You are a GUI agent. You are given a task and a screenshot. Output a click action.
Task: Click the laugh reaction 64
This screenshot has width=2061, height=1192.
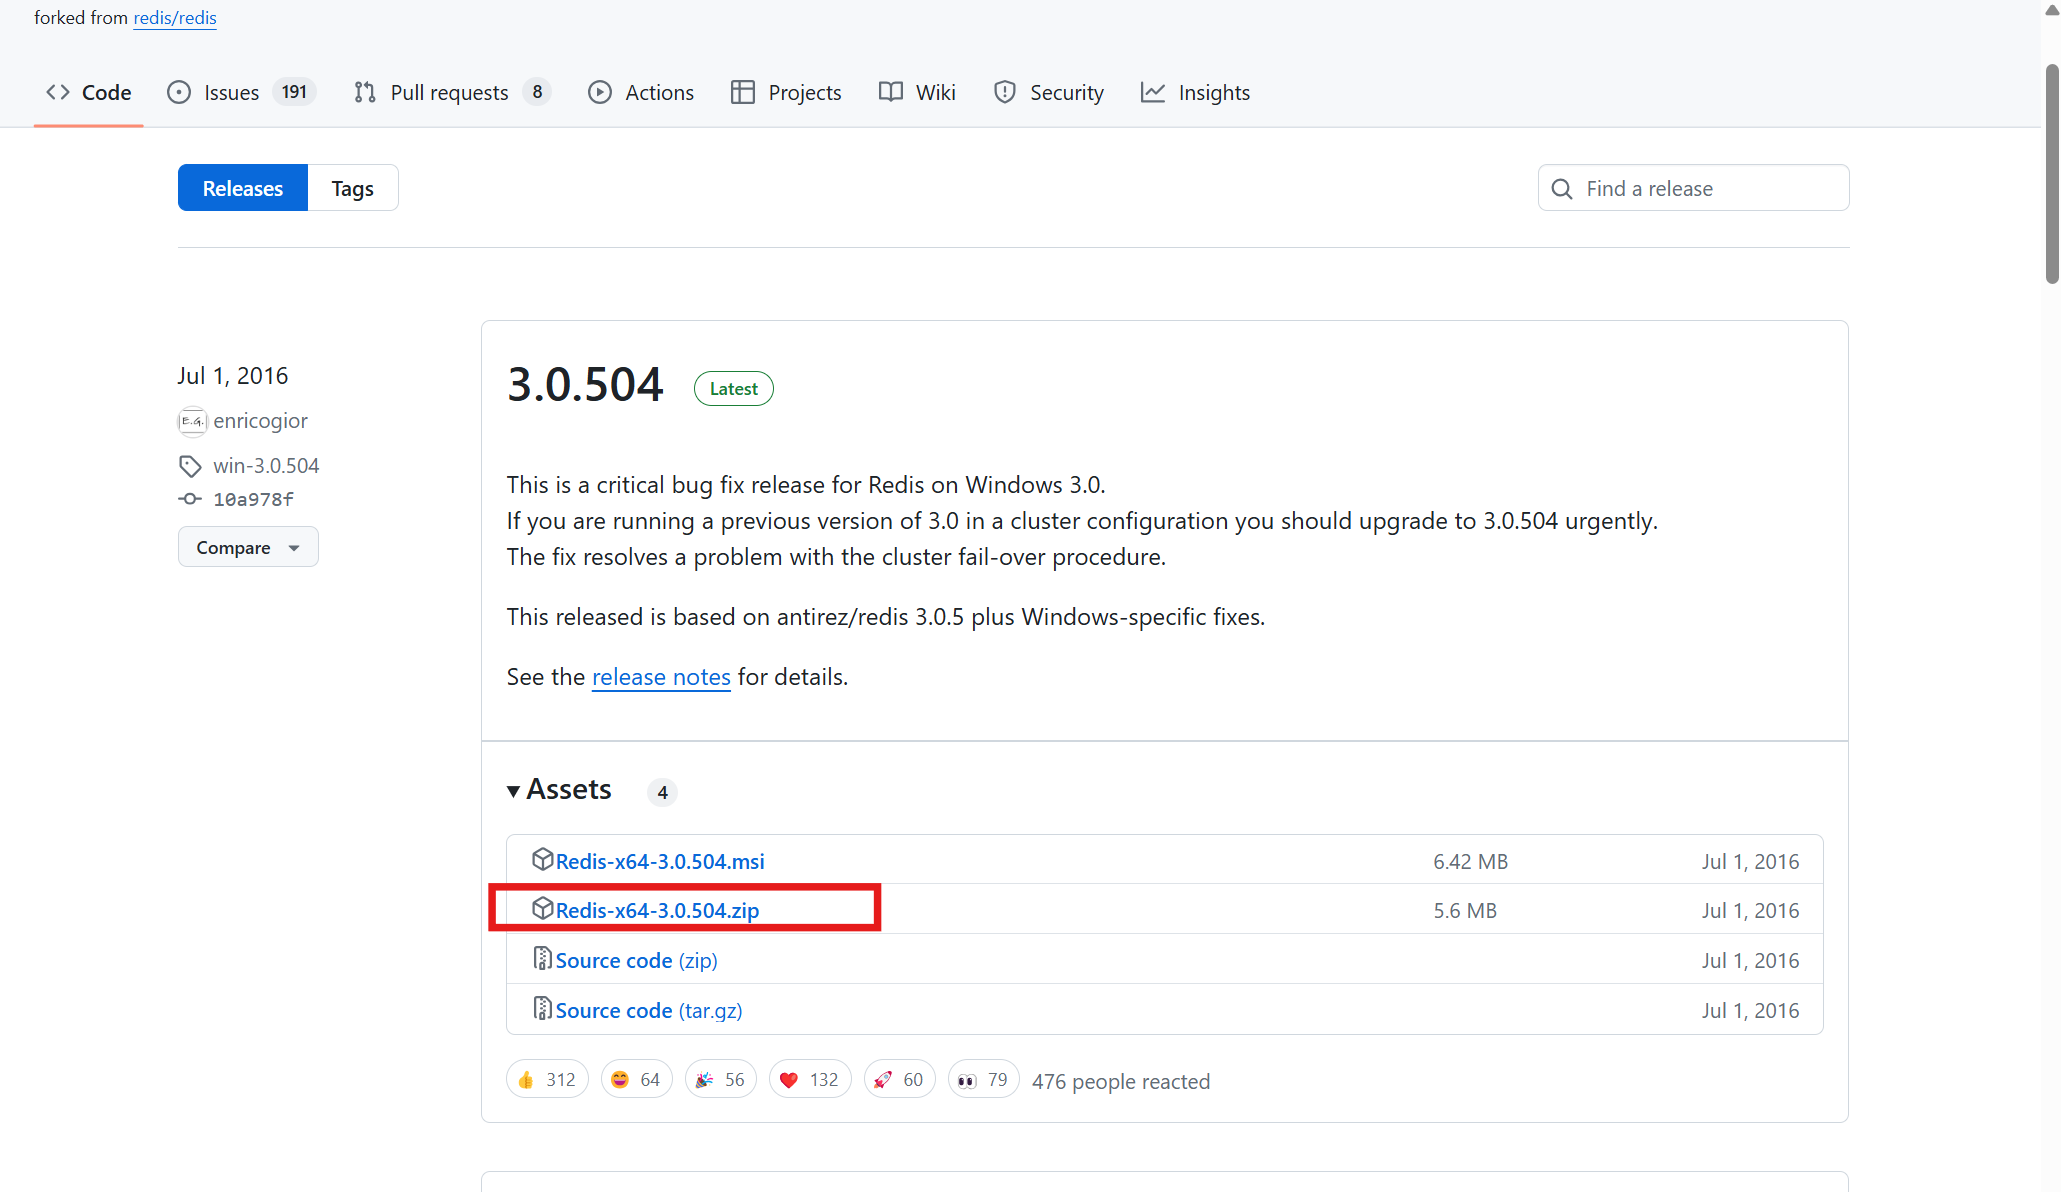coord(636,1080)
